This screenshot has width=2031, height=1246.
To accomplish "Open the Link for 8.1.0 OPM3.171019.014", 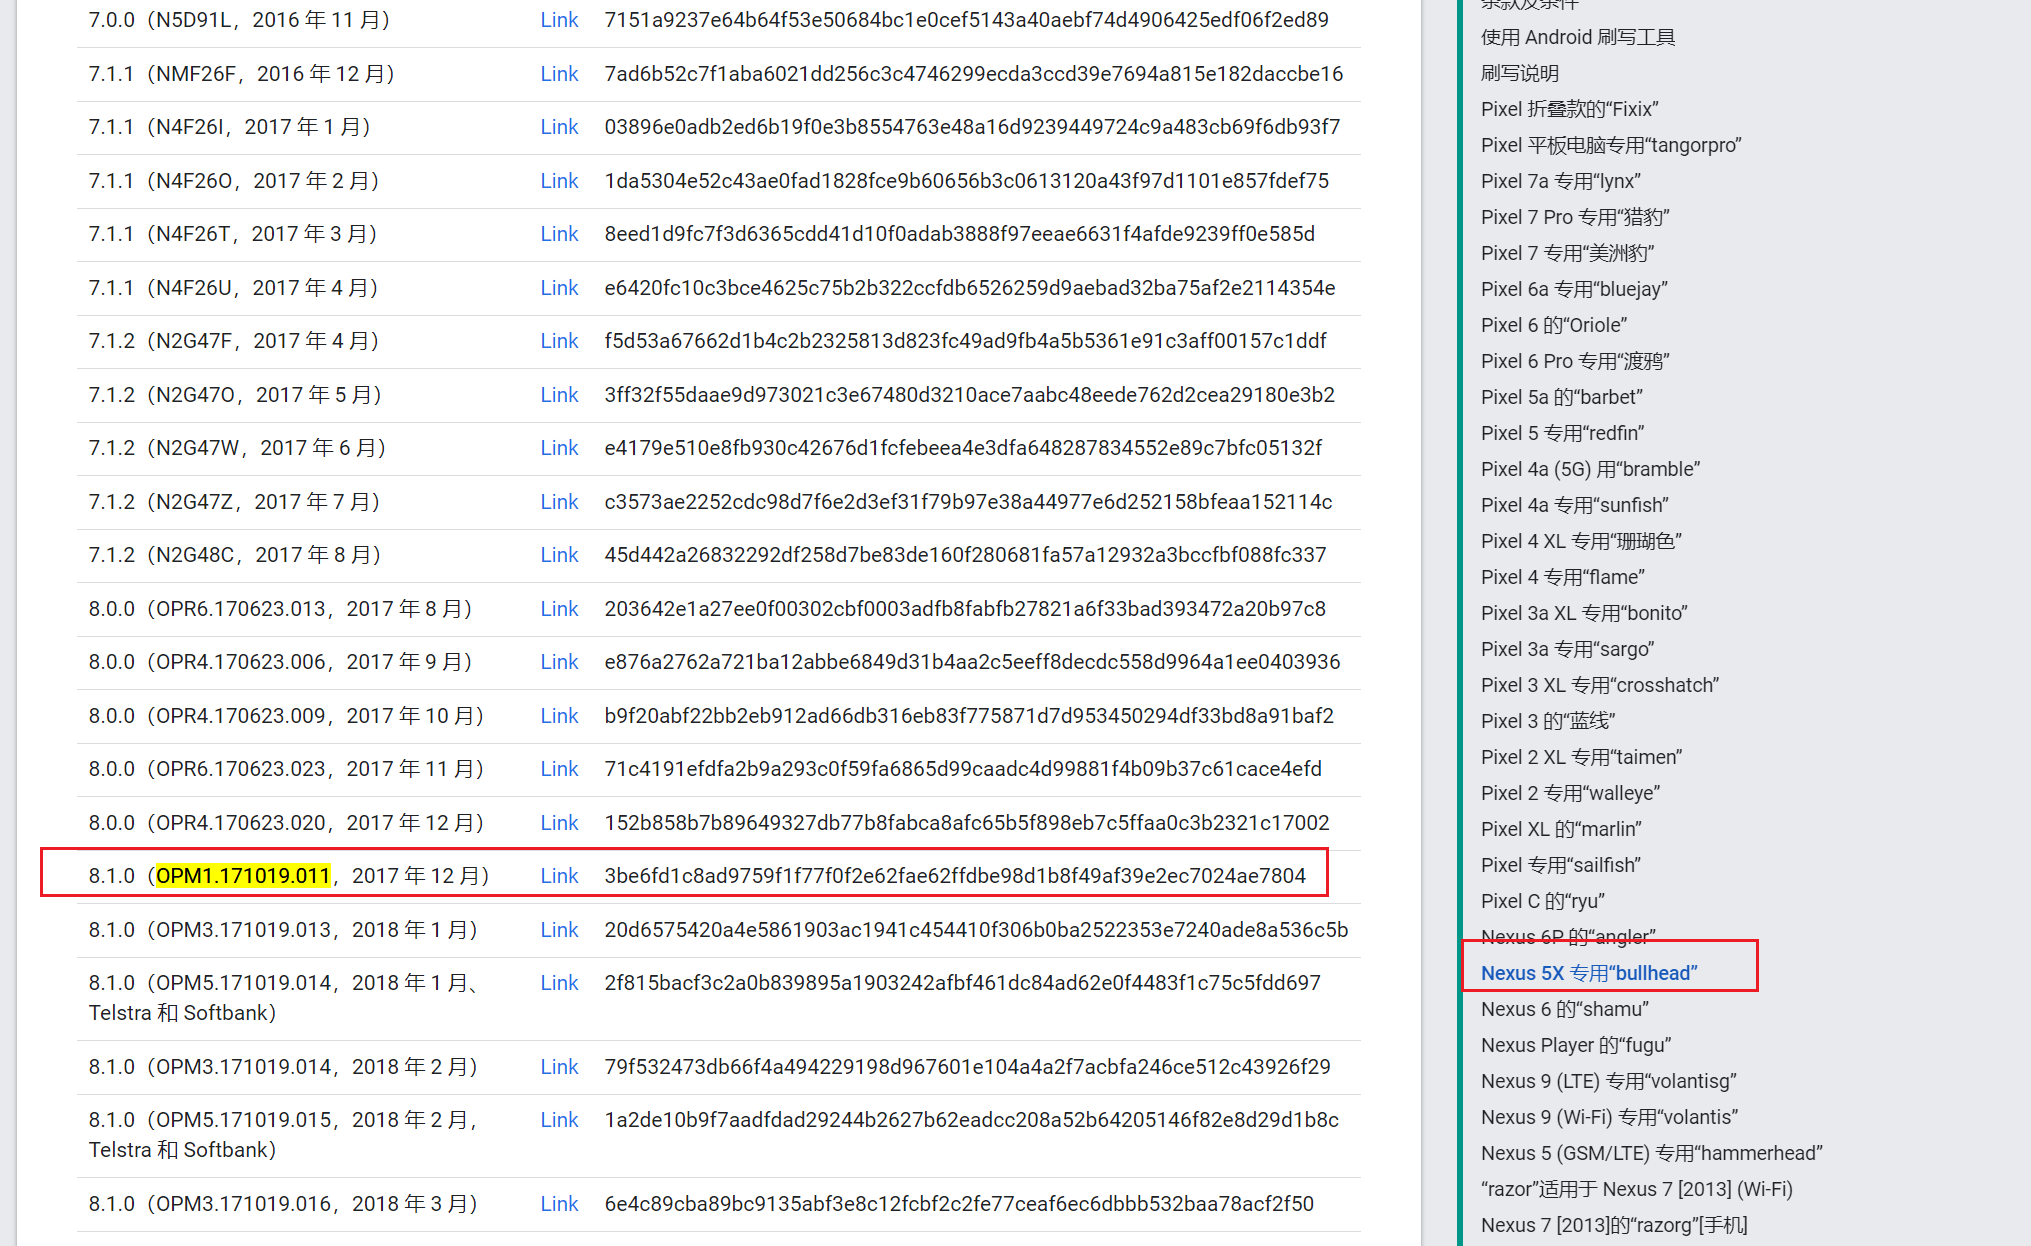I will click(559, 1067).
